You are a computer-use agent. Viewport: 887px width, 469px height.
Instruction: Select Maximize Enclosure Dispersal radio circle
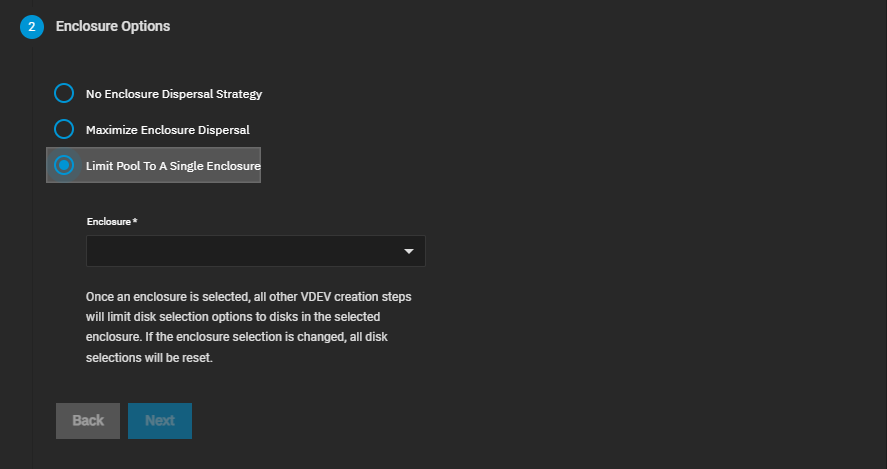[64, 129]
